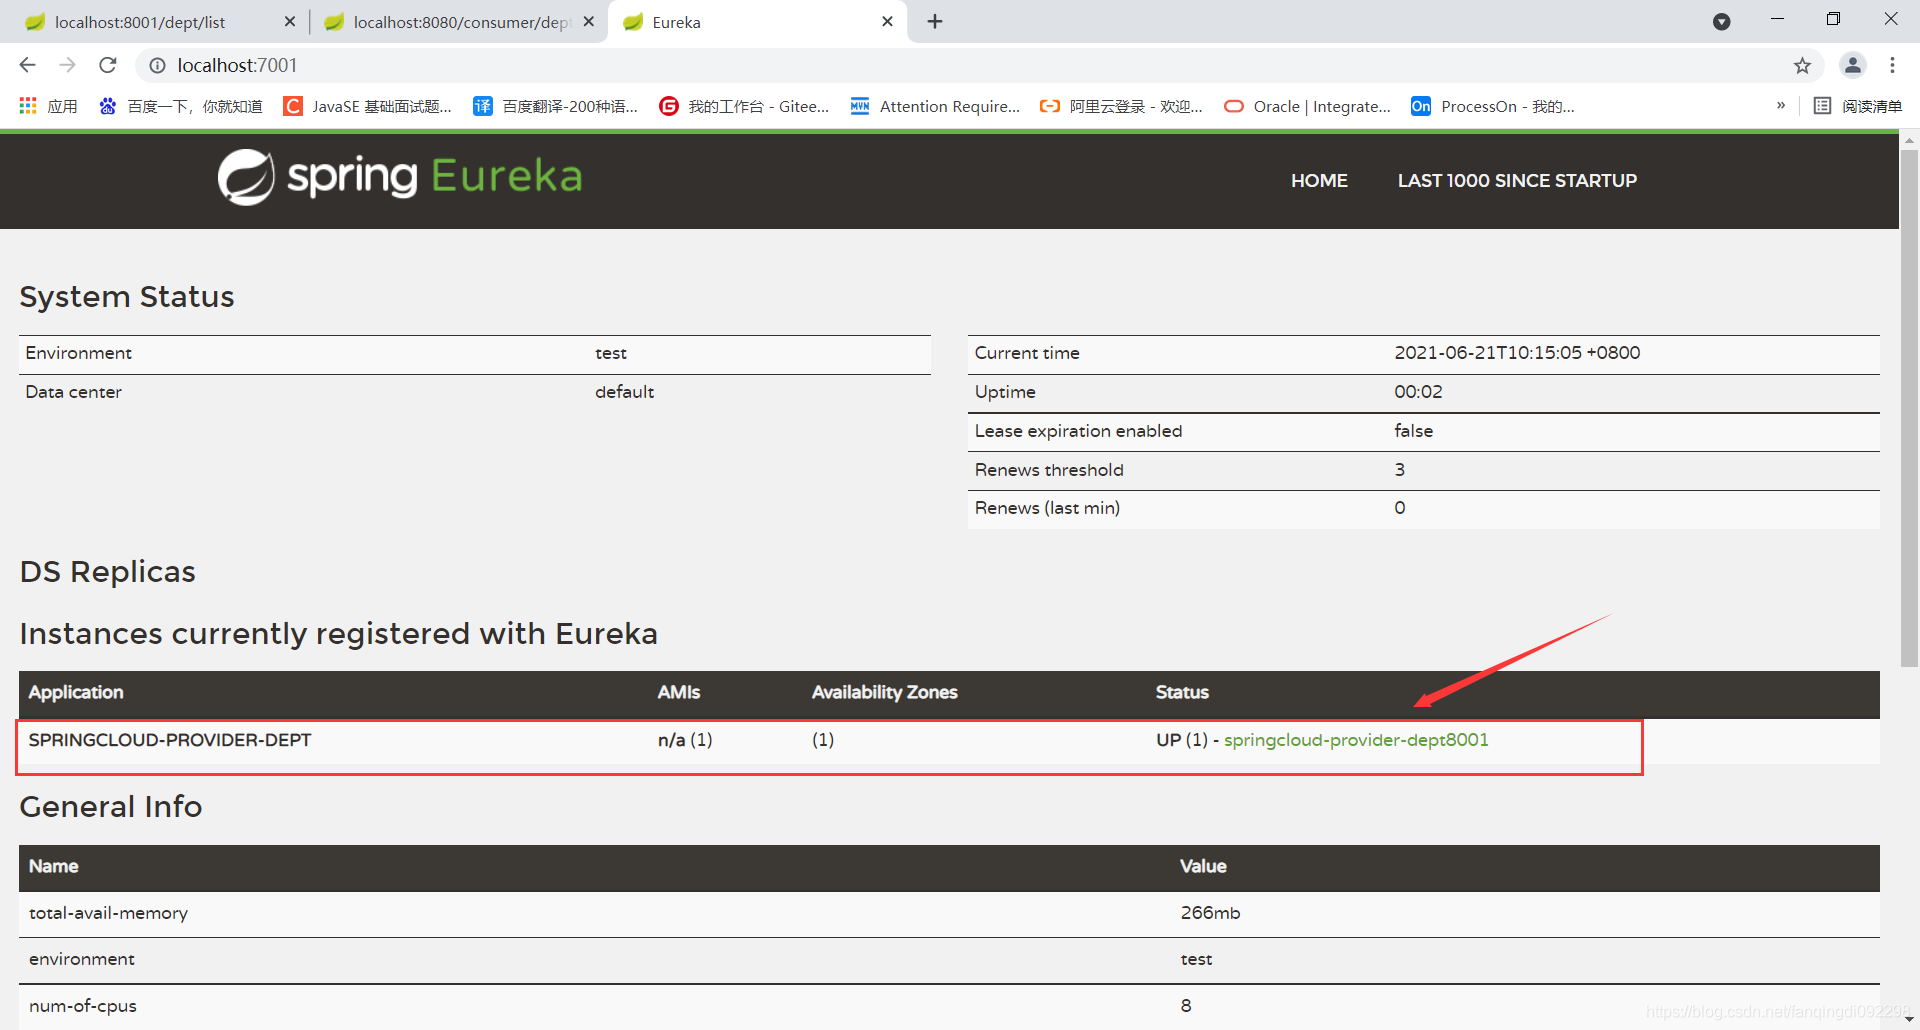Click the 266mb memory value

click(x=1210, y=913)
